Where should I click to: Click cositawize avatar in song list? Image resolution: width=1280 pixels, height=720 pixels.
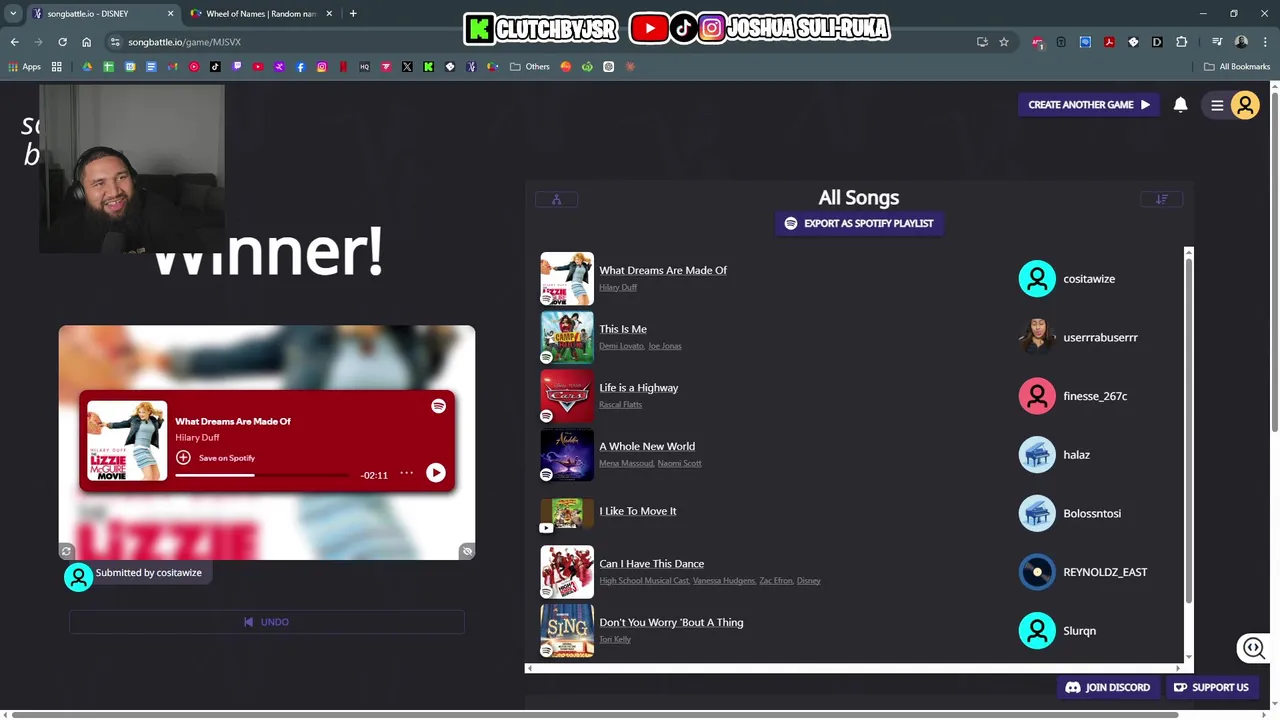(1037, 279)
